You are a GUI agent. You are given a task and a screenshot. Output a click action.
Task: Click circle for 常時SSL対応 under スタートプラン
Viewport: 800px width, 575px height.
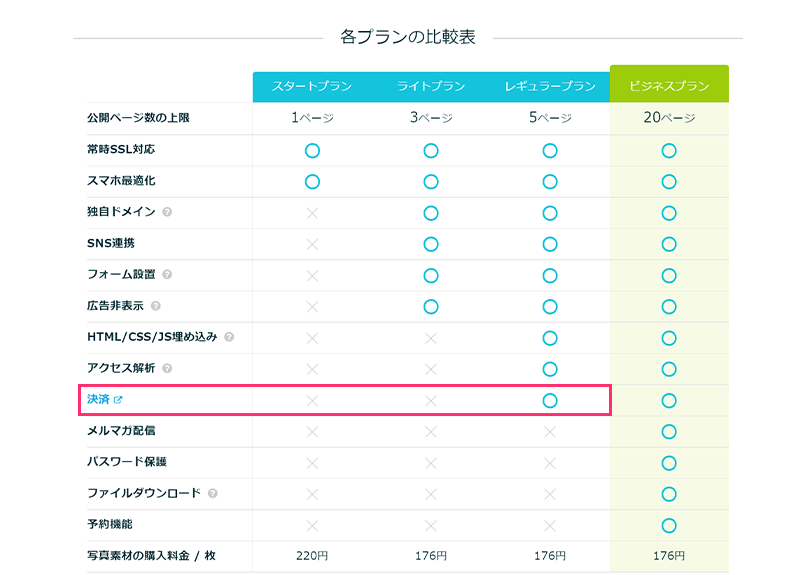(x=312, y=150)
